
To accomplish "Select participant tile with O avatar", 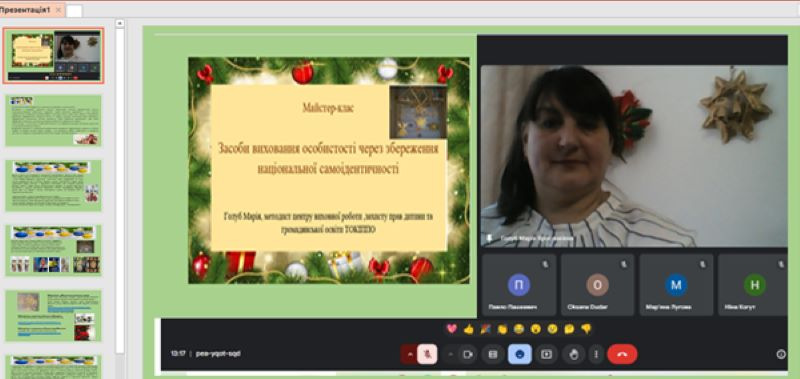I will click(597, 285).
